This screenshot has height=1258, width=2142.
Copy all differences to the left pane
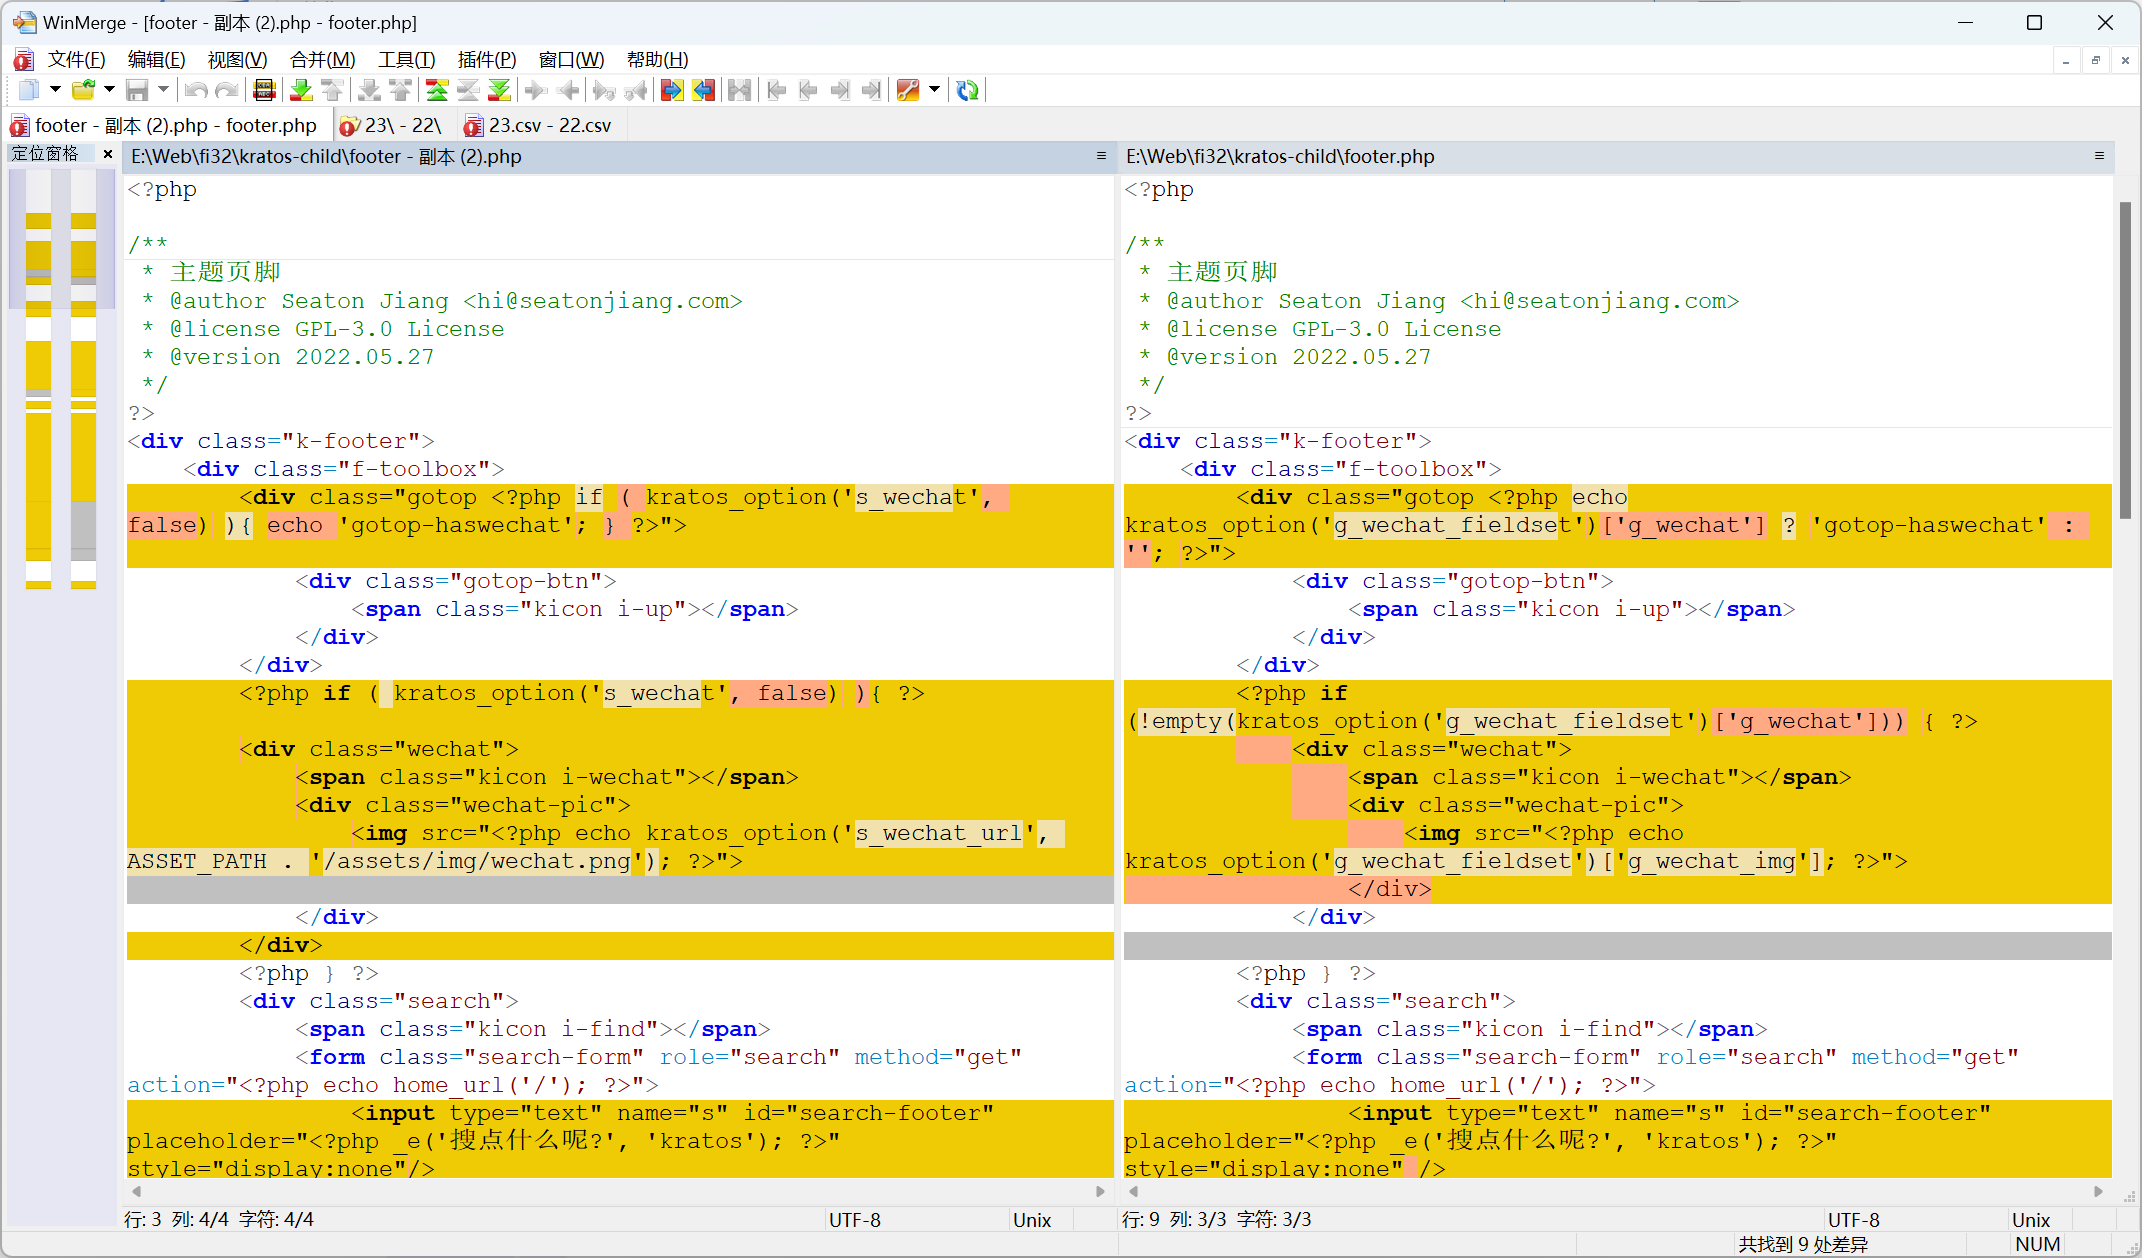704,90
